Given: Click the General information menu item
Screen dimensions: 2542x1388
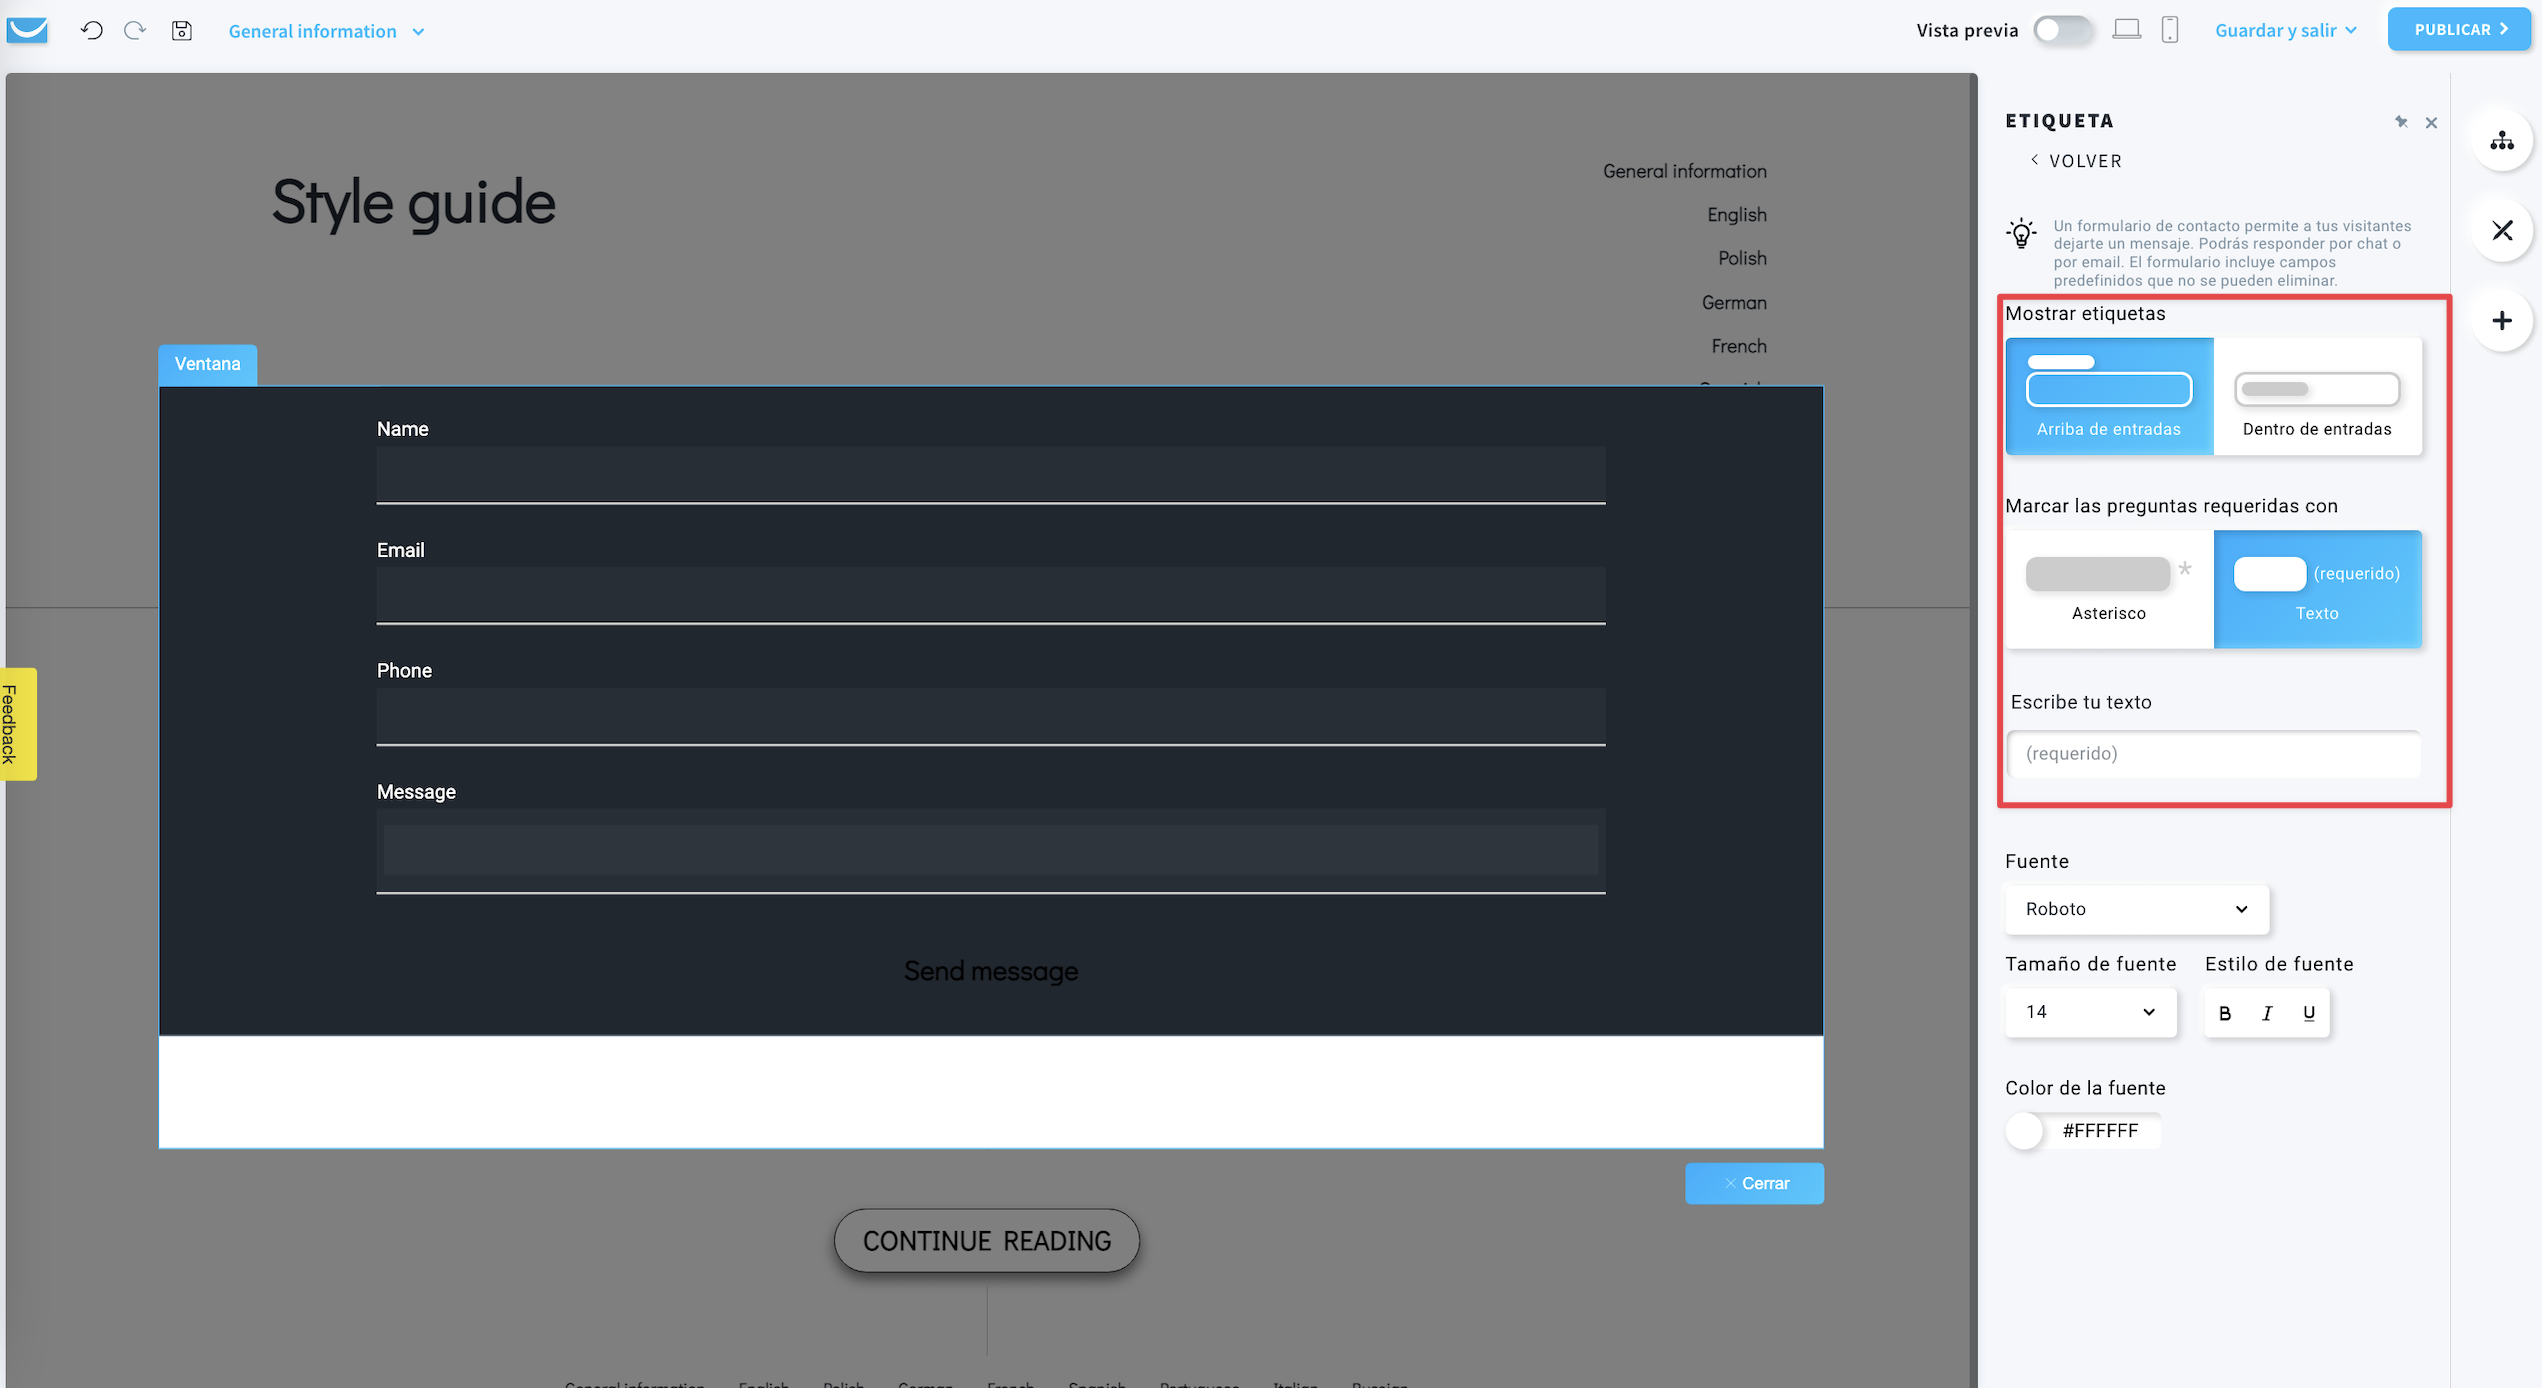Looking at the screenshot, I should 1686,171.
